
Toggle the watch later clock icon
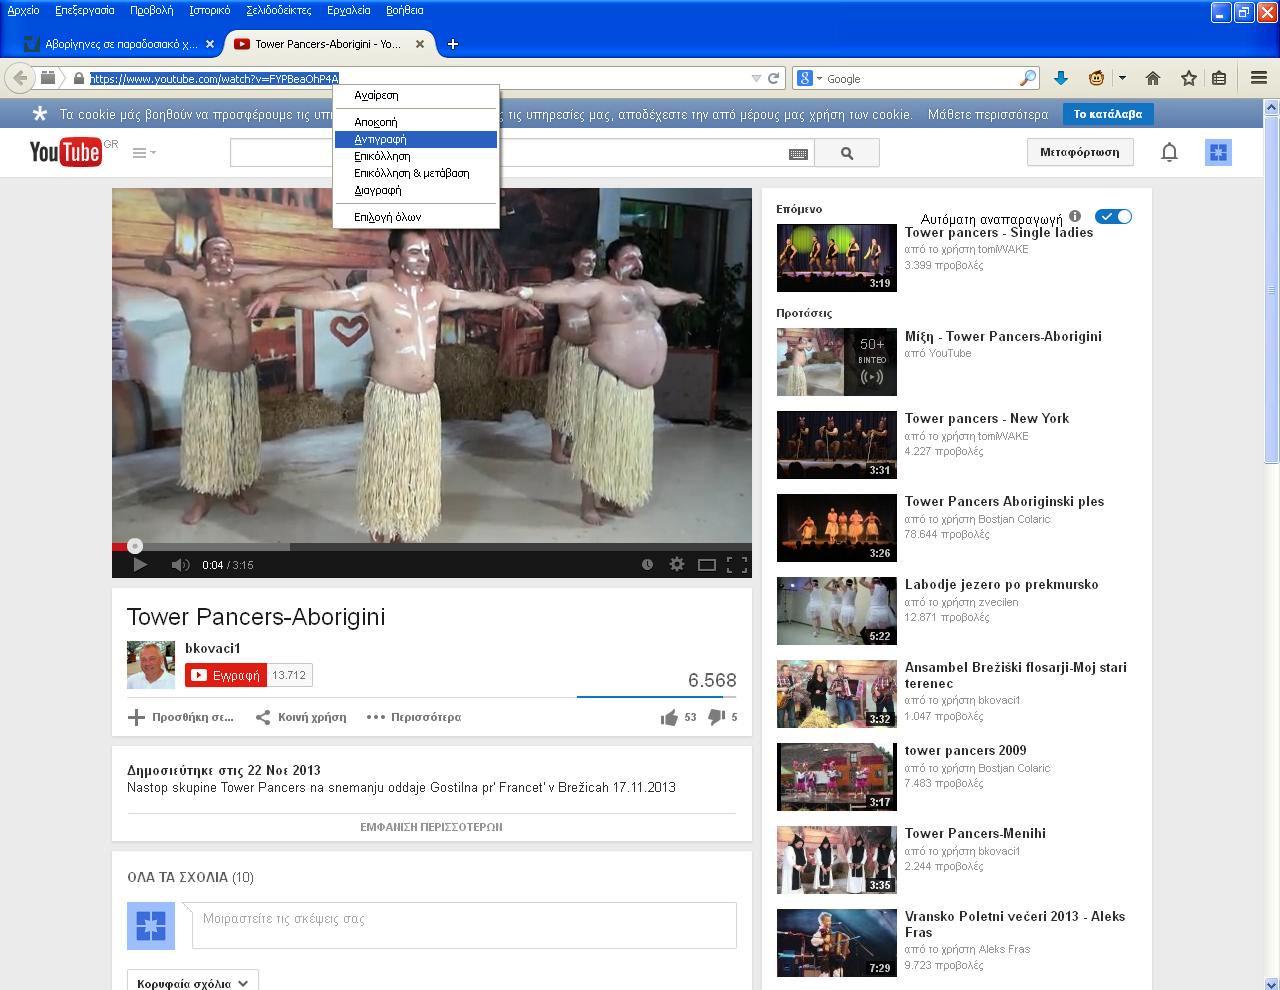click(x=647, y=565)
